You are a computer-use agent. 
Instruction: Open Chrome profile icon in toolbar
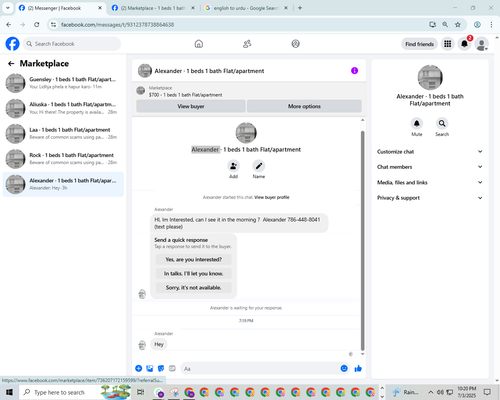coord(477,24)
